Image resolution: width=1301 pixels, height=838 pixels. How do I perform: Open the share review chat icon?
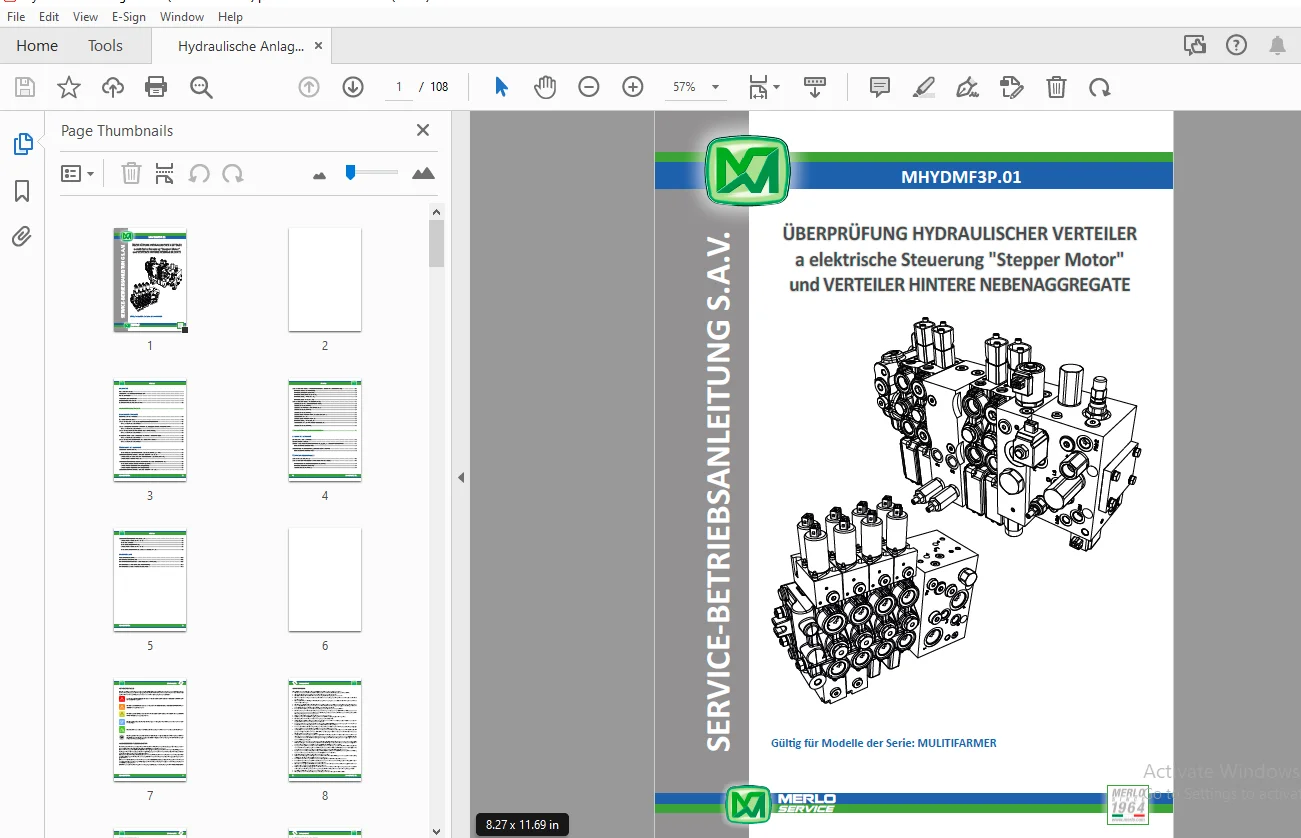[1195, 45]
